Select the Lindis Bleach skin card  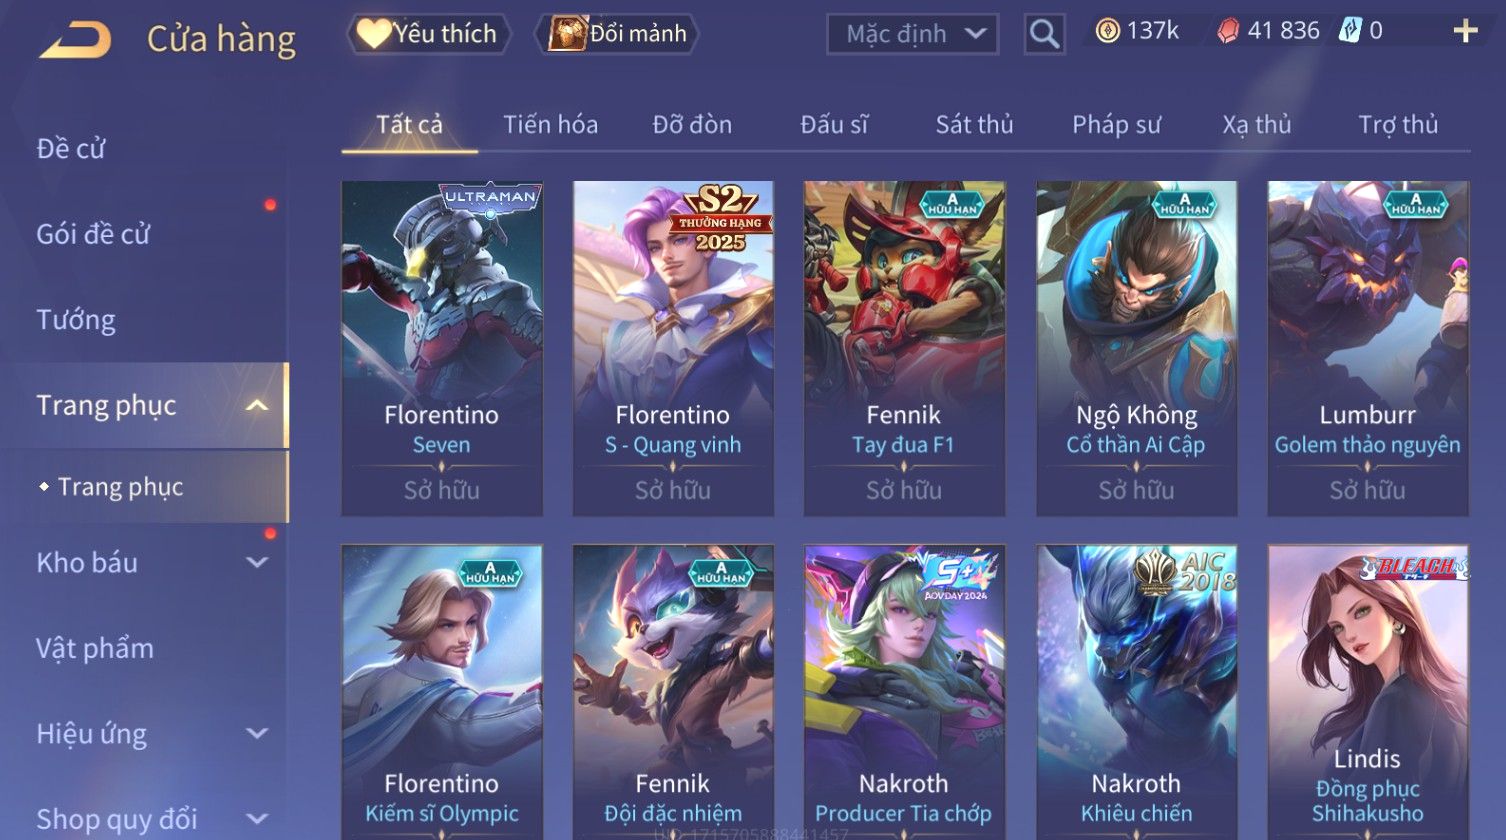(x=1368, y=692)
